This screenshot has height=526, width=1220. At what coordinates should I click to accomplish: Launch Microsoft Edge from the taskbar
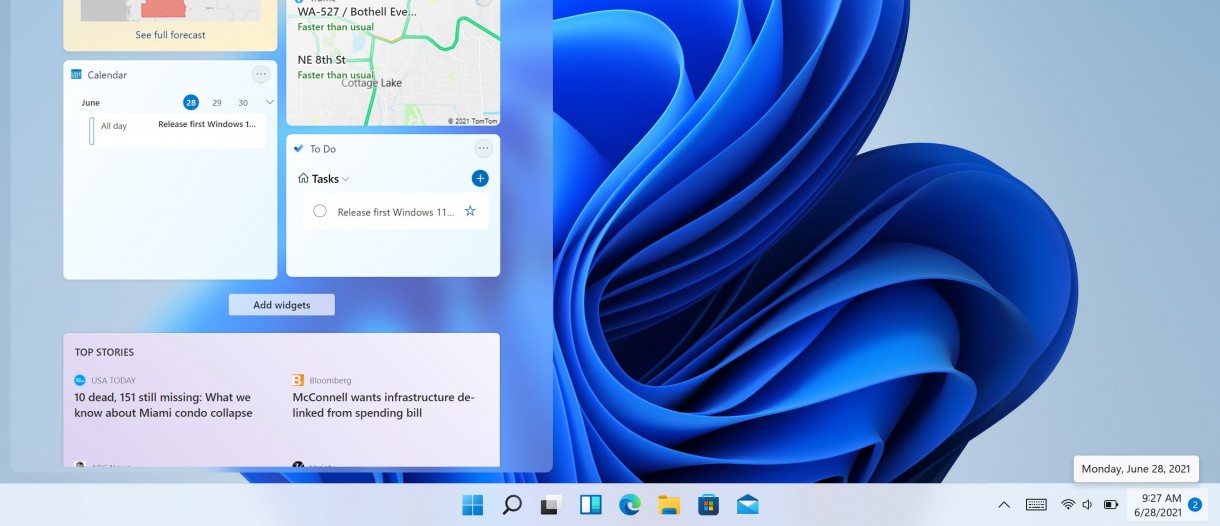tap(629, 505)
